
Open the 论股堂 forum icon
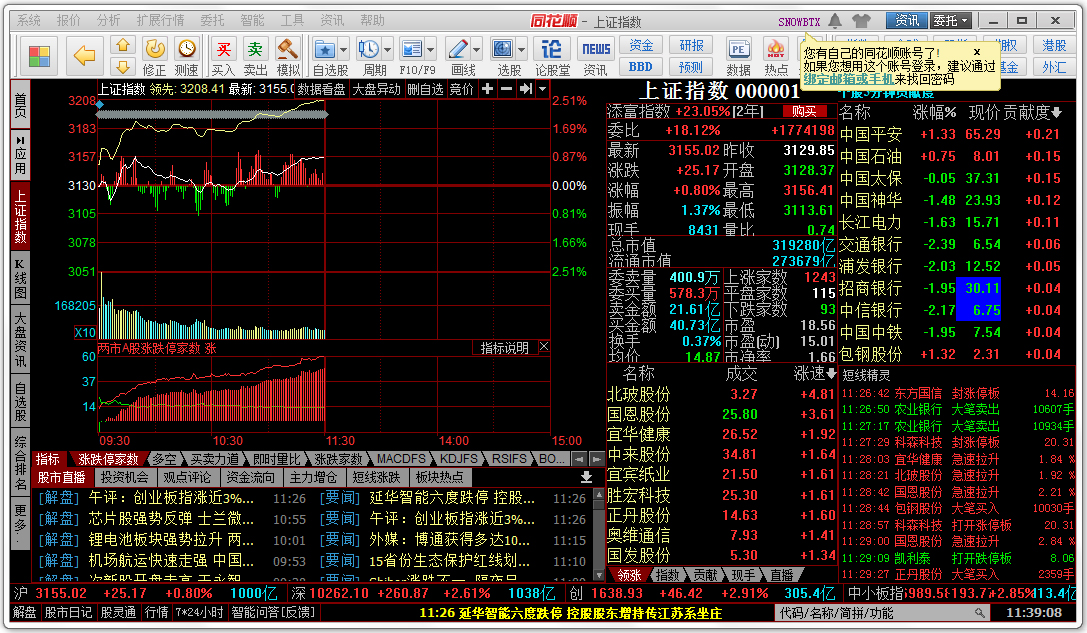(552, 56)
